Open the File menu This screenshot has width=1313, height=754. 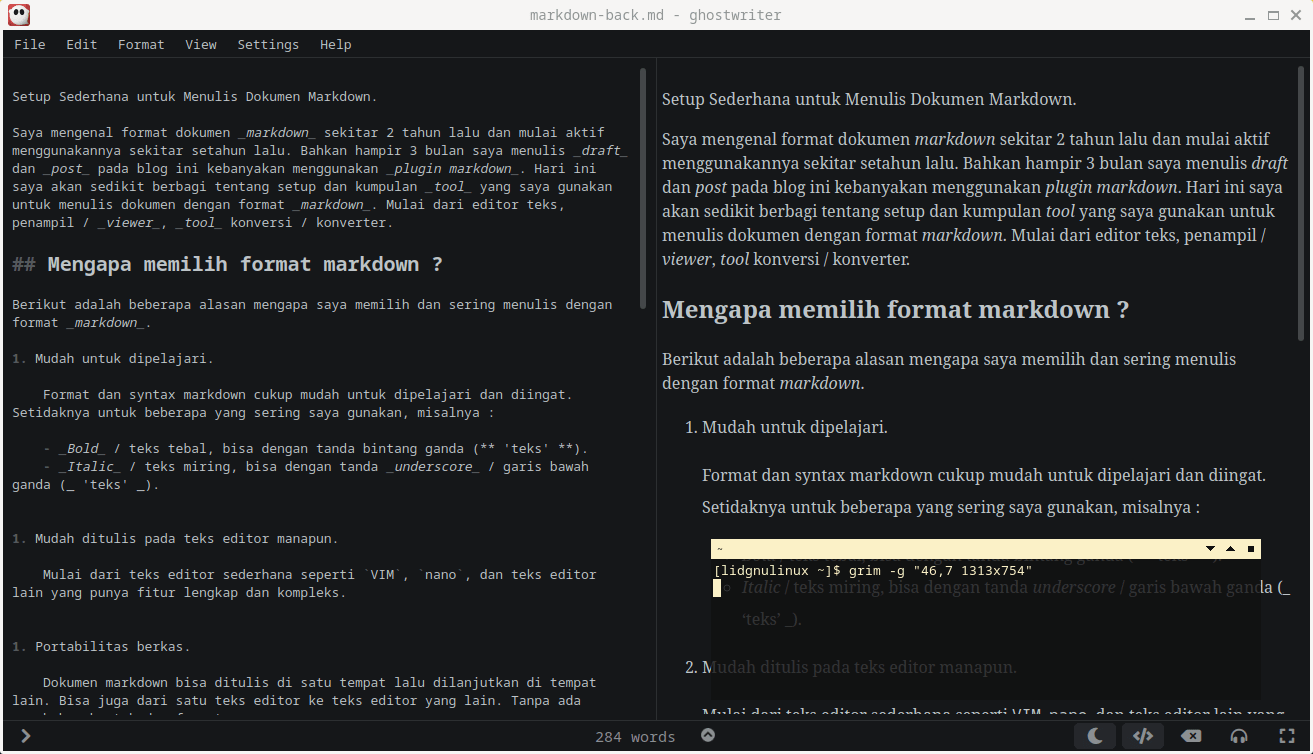29,44
